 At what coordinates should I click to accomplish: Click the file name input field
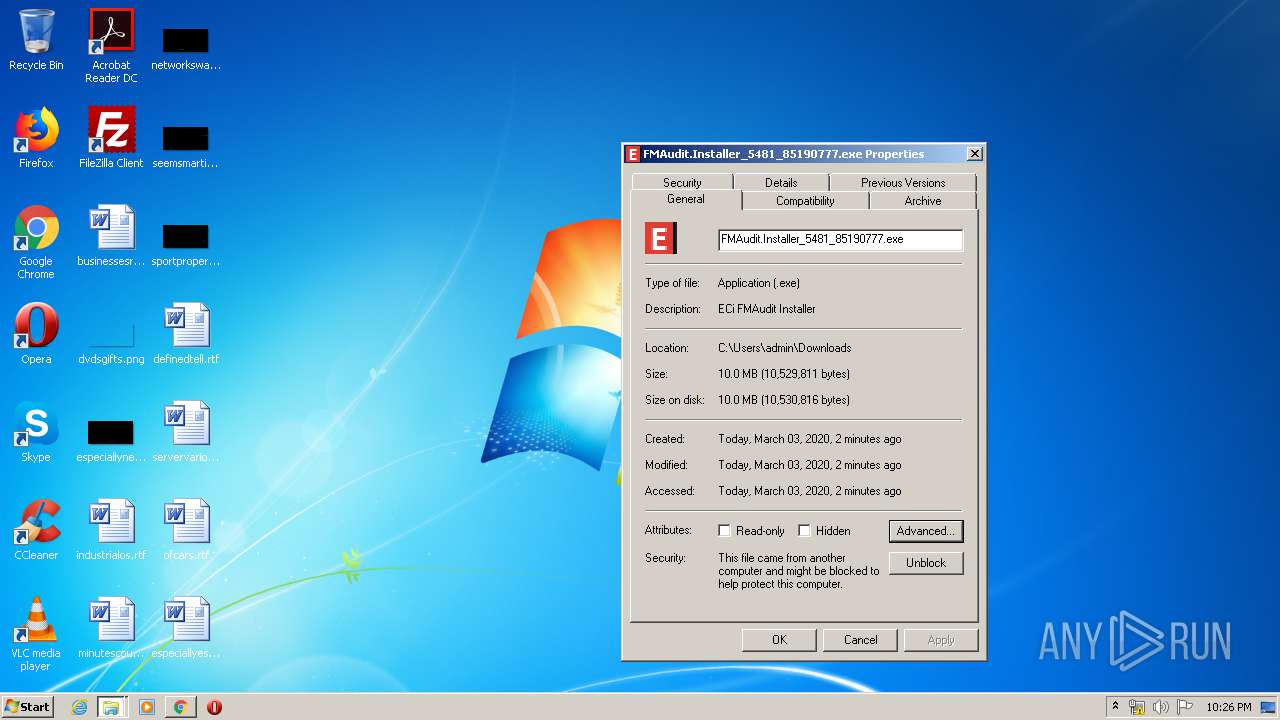tap(840, 239)
